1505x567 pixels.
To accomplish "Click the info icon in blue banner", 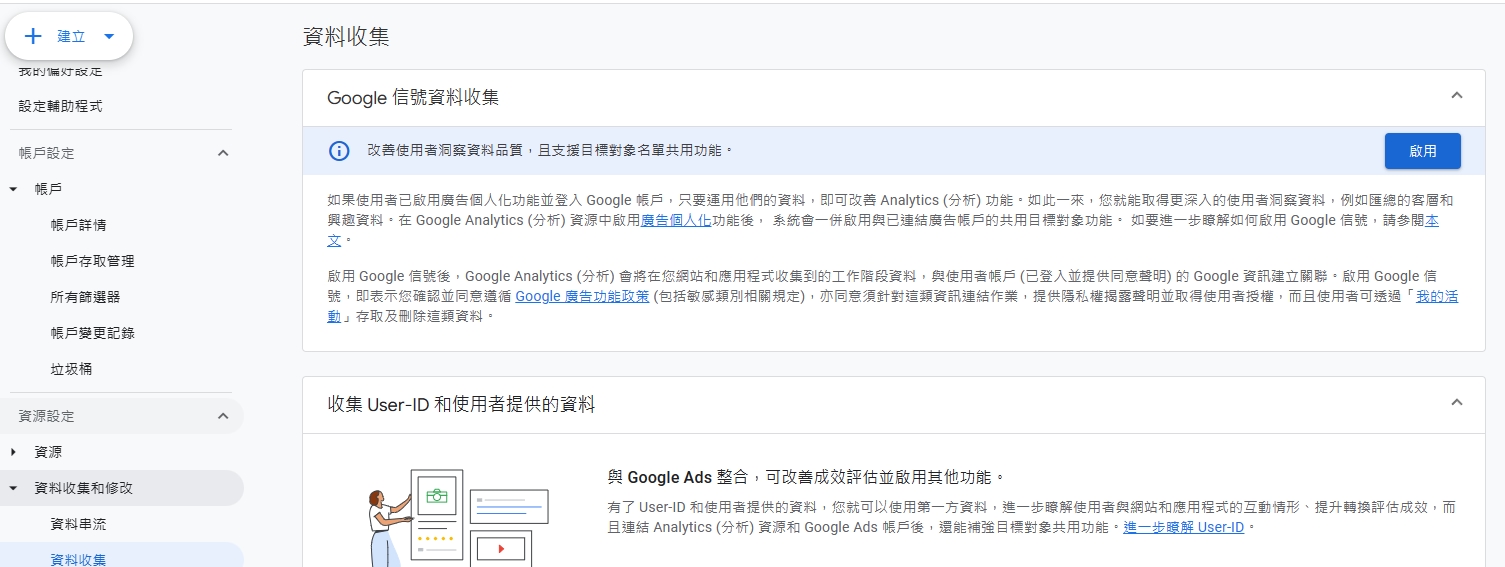I will [x=339, y=151].
